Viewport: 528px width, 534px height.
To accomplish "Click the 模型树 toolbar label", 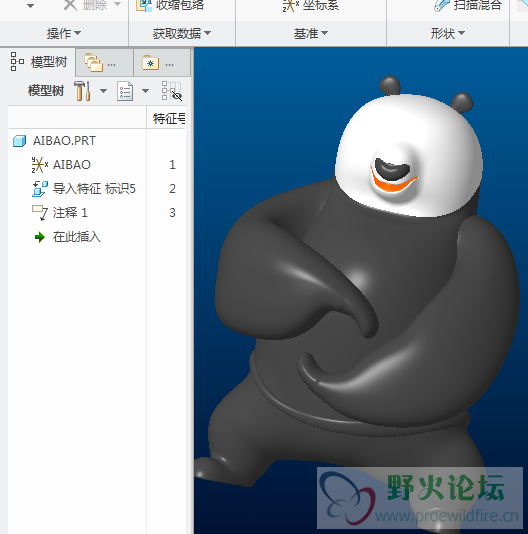I will 46,91.
